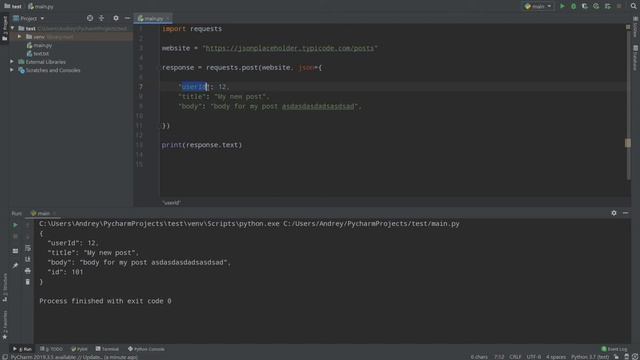
Task: Change the 4 spaces indent setting
Action: click(556, 357)
